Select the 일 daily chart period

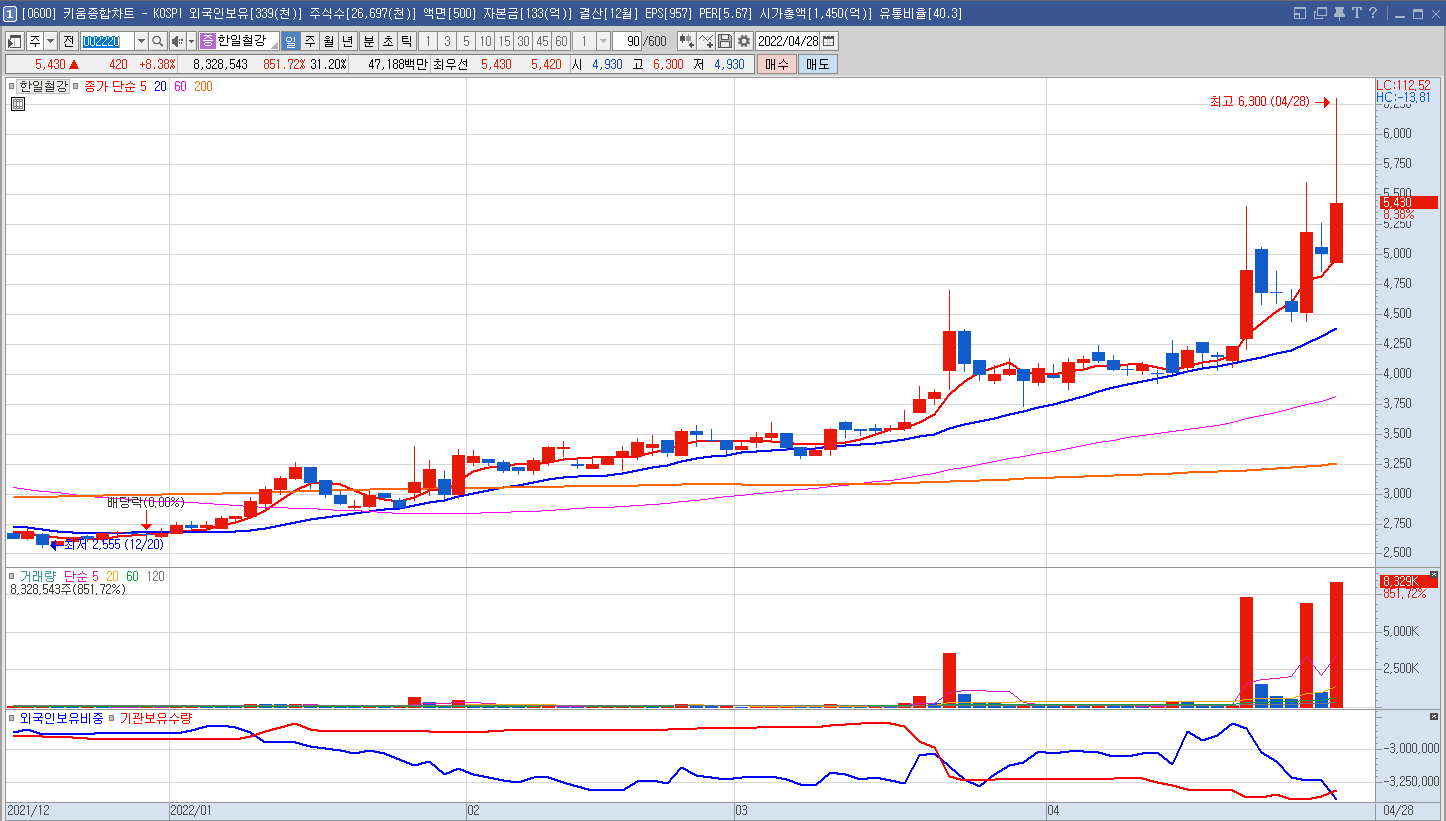tap(290, 41)
